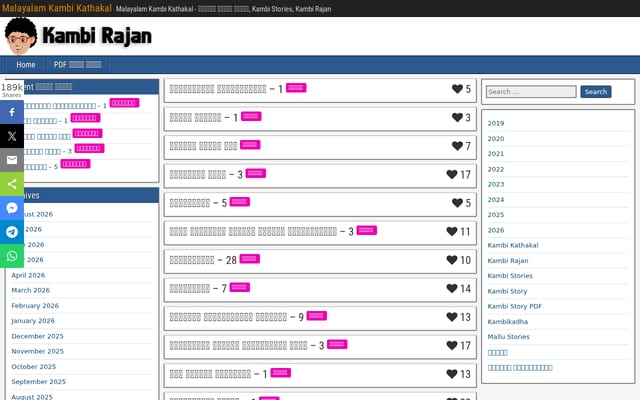The height and width of the screenshot is (400, 640).
Task: Open September 2025 archive
Action: 38,382
